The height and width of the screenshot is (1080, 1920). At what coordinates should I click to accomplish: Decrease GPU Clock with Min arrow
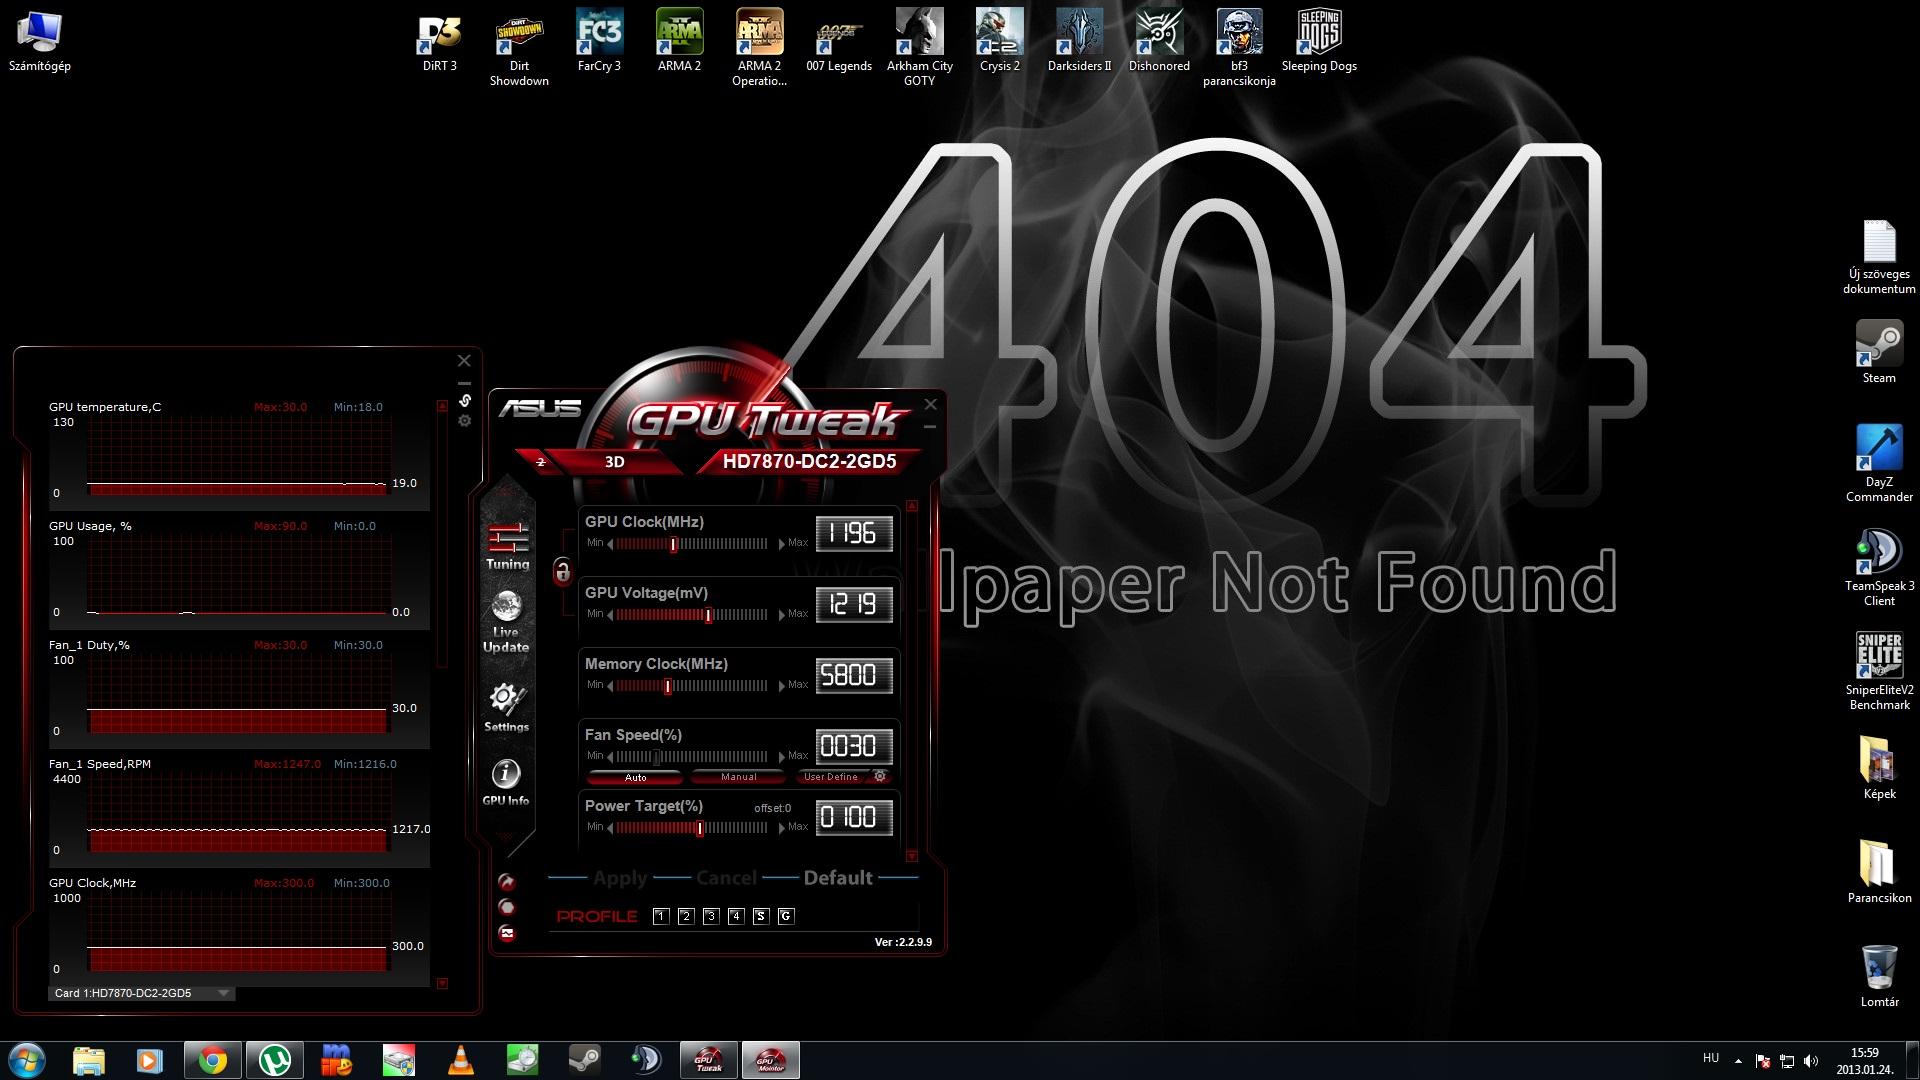[x=610, y=544]
